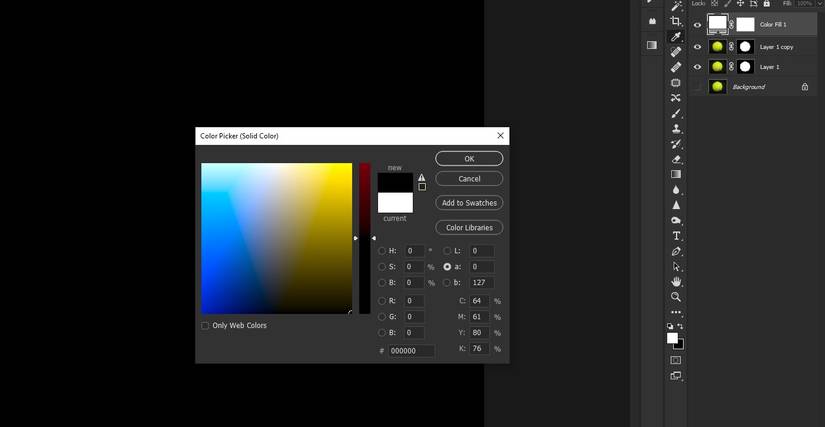
Task: Click the toolbar foreground color swatch
Action: [x=672, y=338]
